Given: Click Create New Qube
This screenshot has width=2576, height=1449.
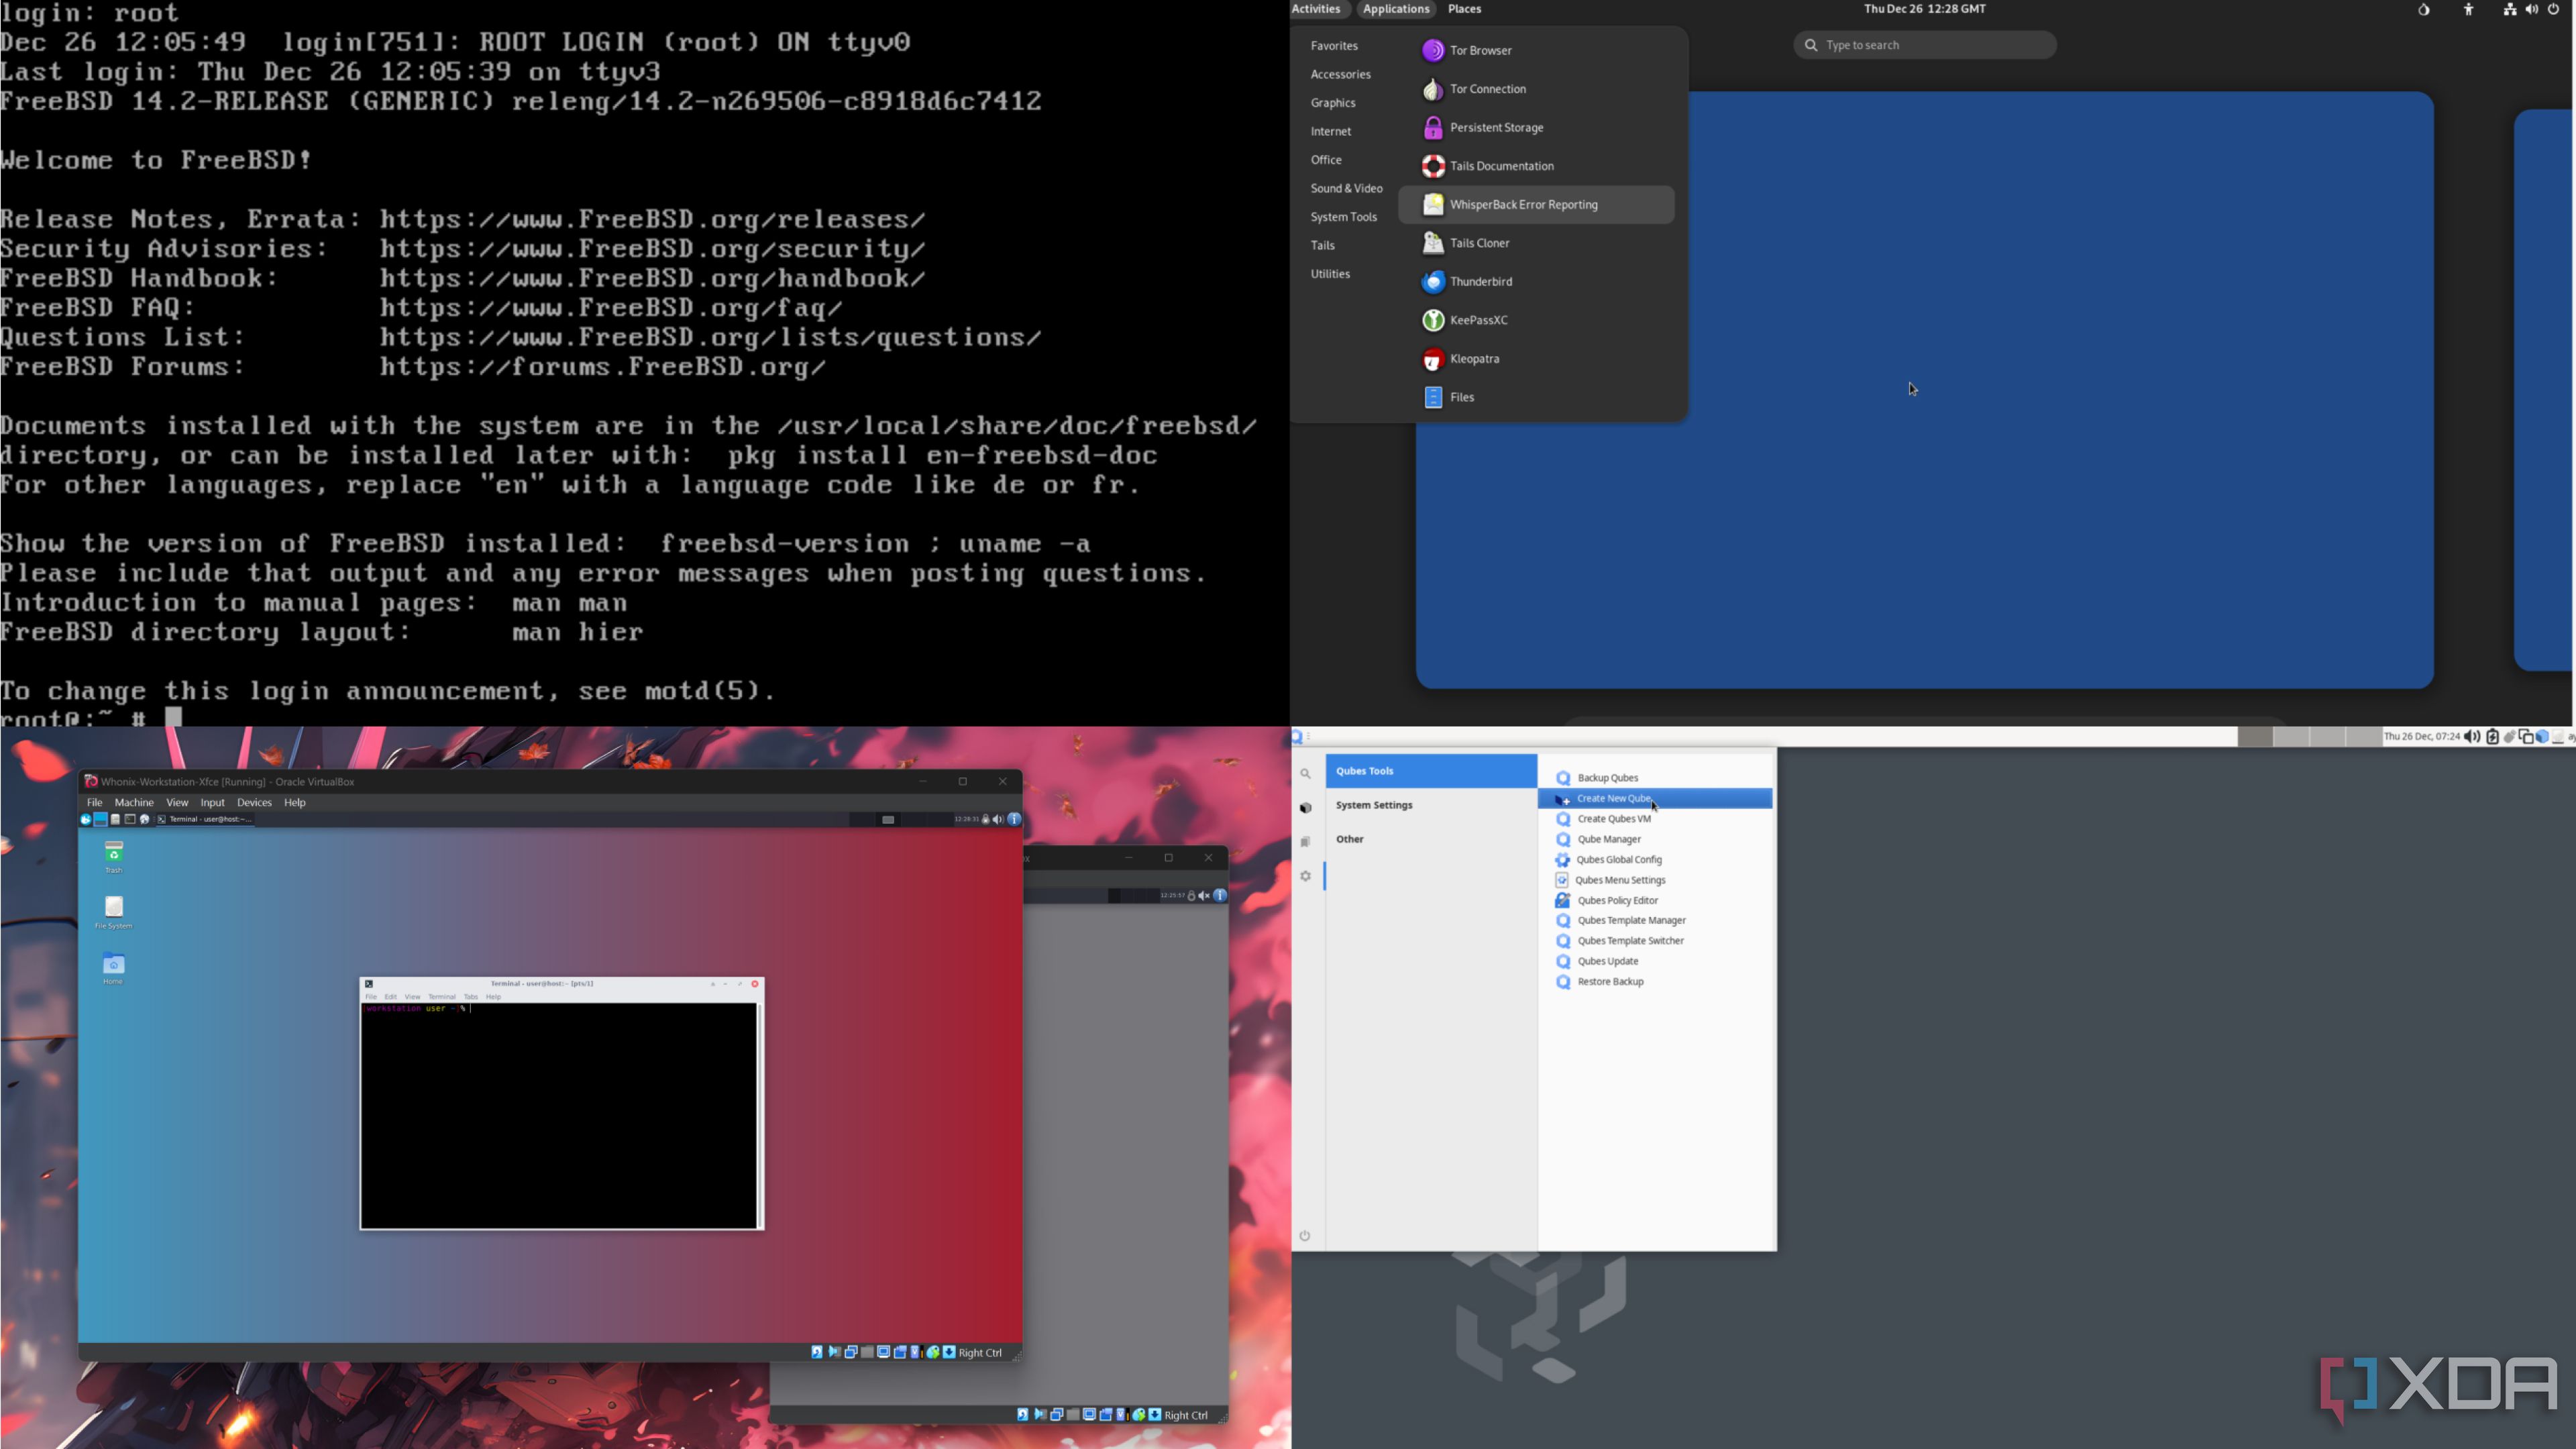Looking at the screenshot, I should click(1613, 798).
